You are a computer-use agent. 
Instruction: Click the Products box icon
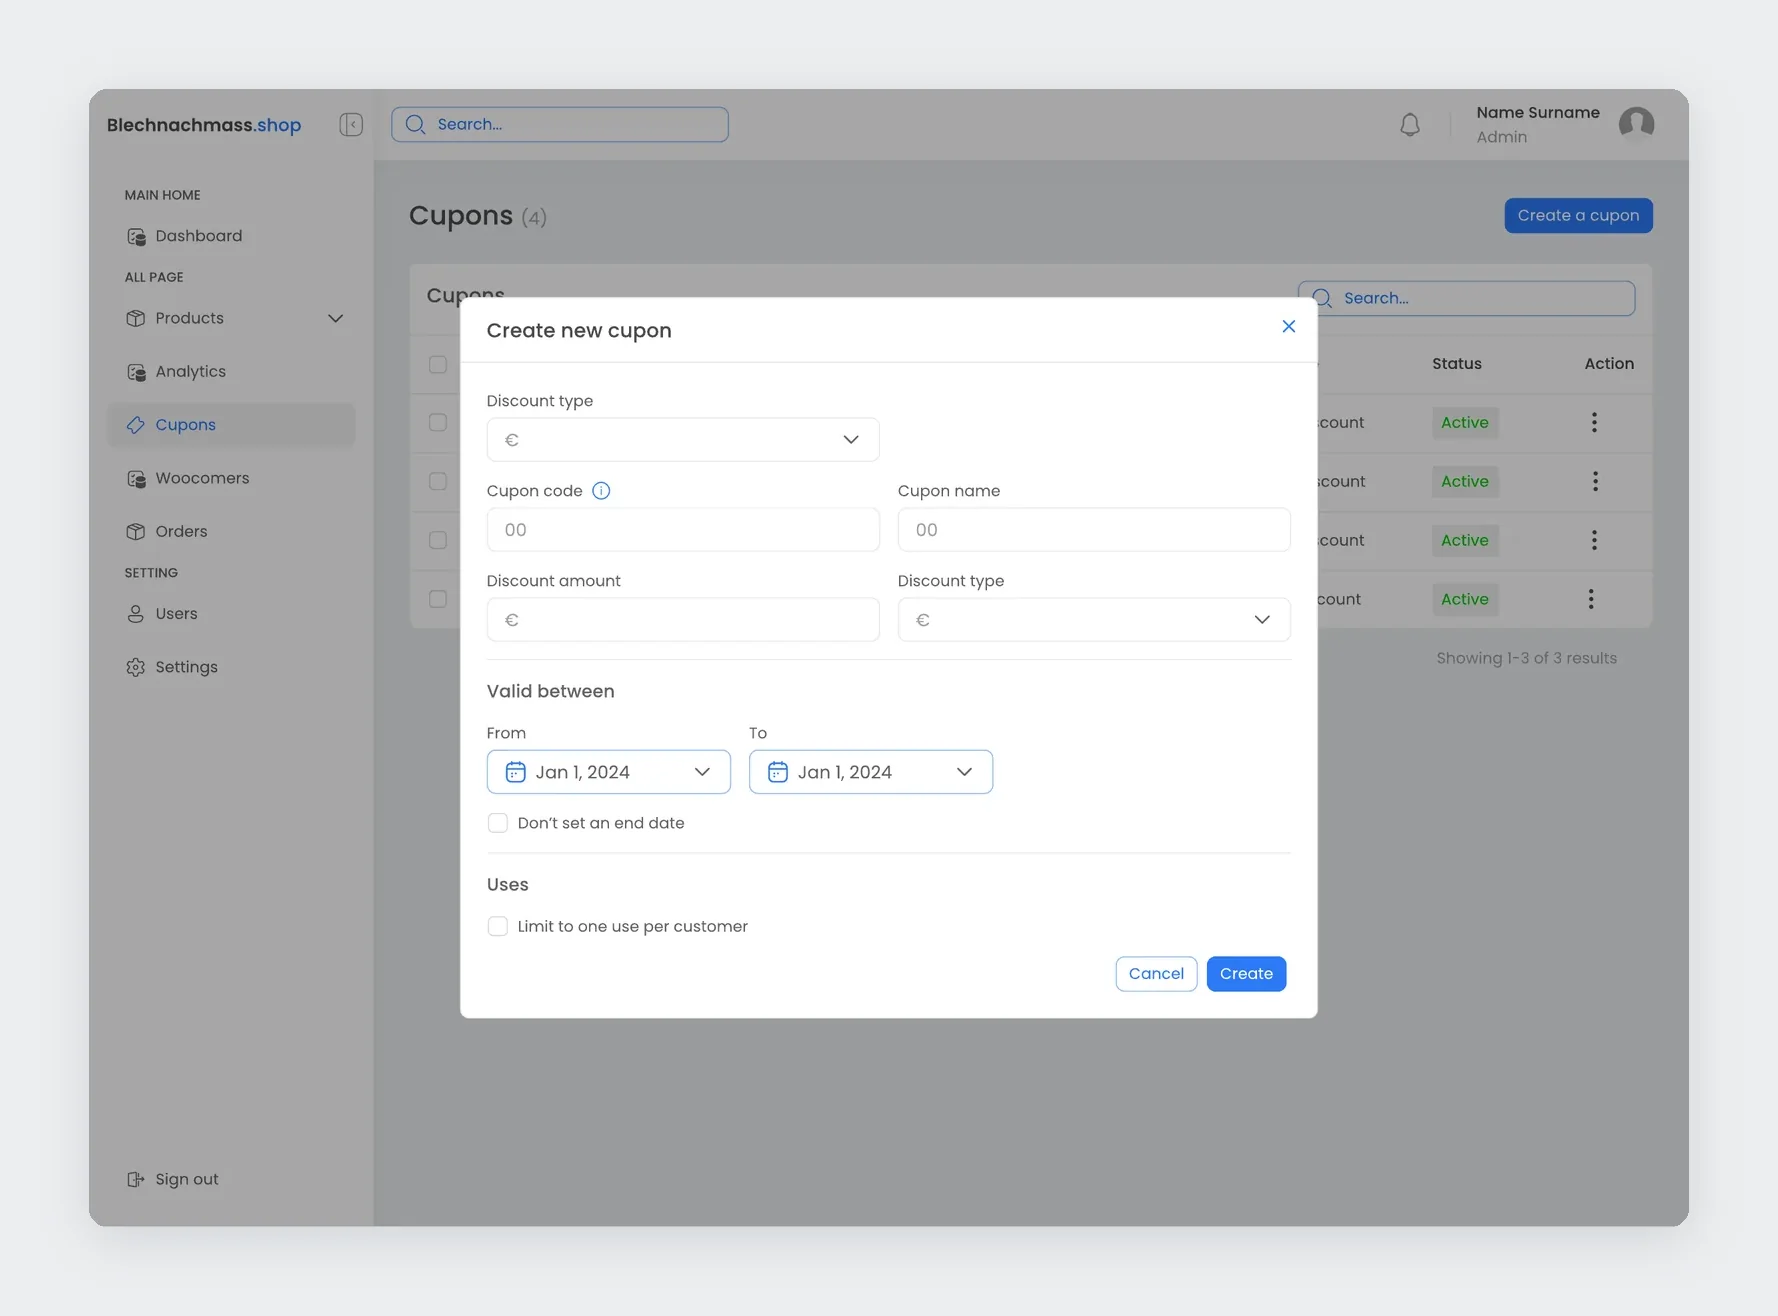pos(136,318)
